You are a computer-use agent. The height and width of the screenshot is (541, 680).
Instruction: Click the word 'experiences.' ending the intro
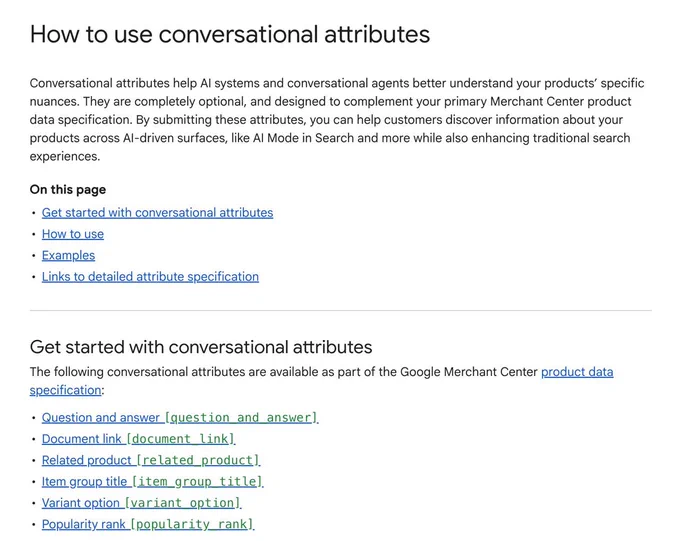[65, 156]
